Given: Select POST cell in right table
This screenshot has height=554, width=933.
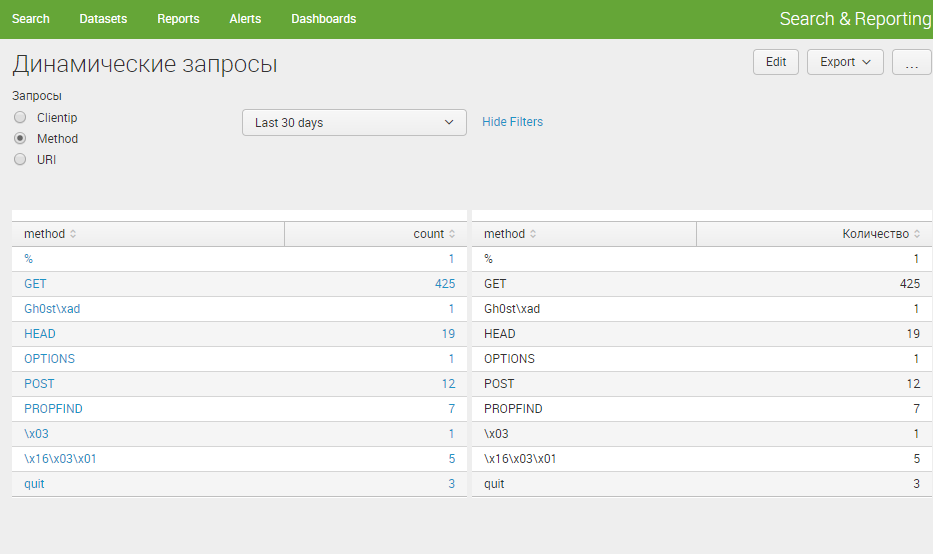Looking at the screenshot, I should (x=499, y=384).
